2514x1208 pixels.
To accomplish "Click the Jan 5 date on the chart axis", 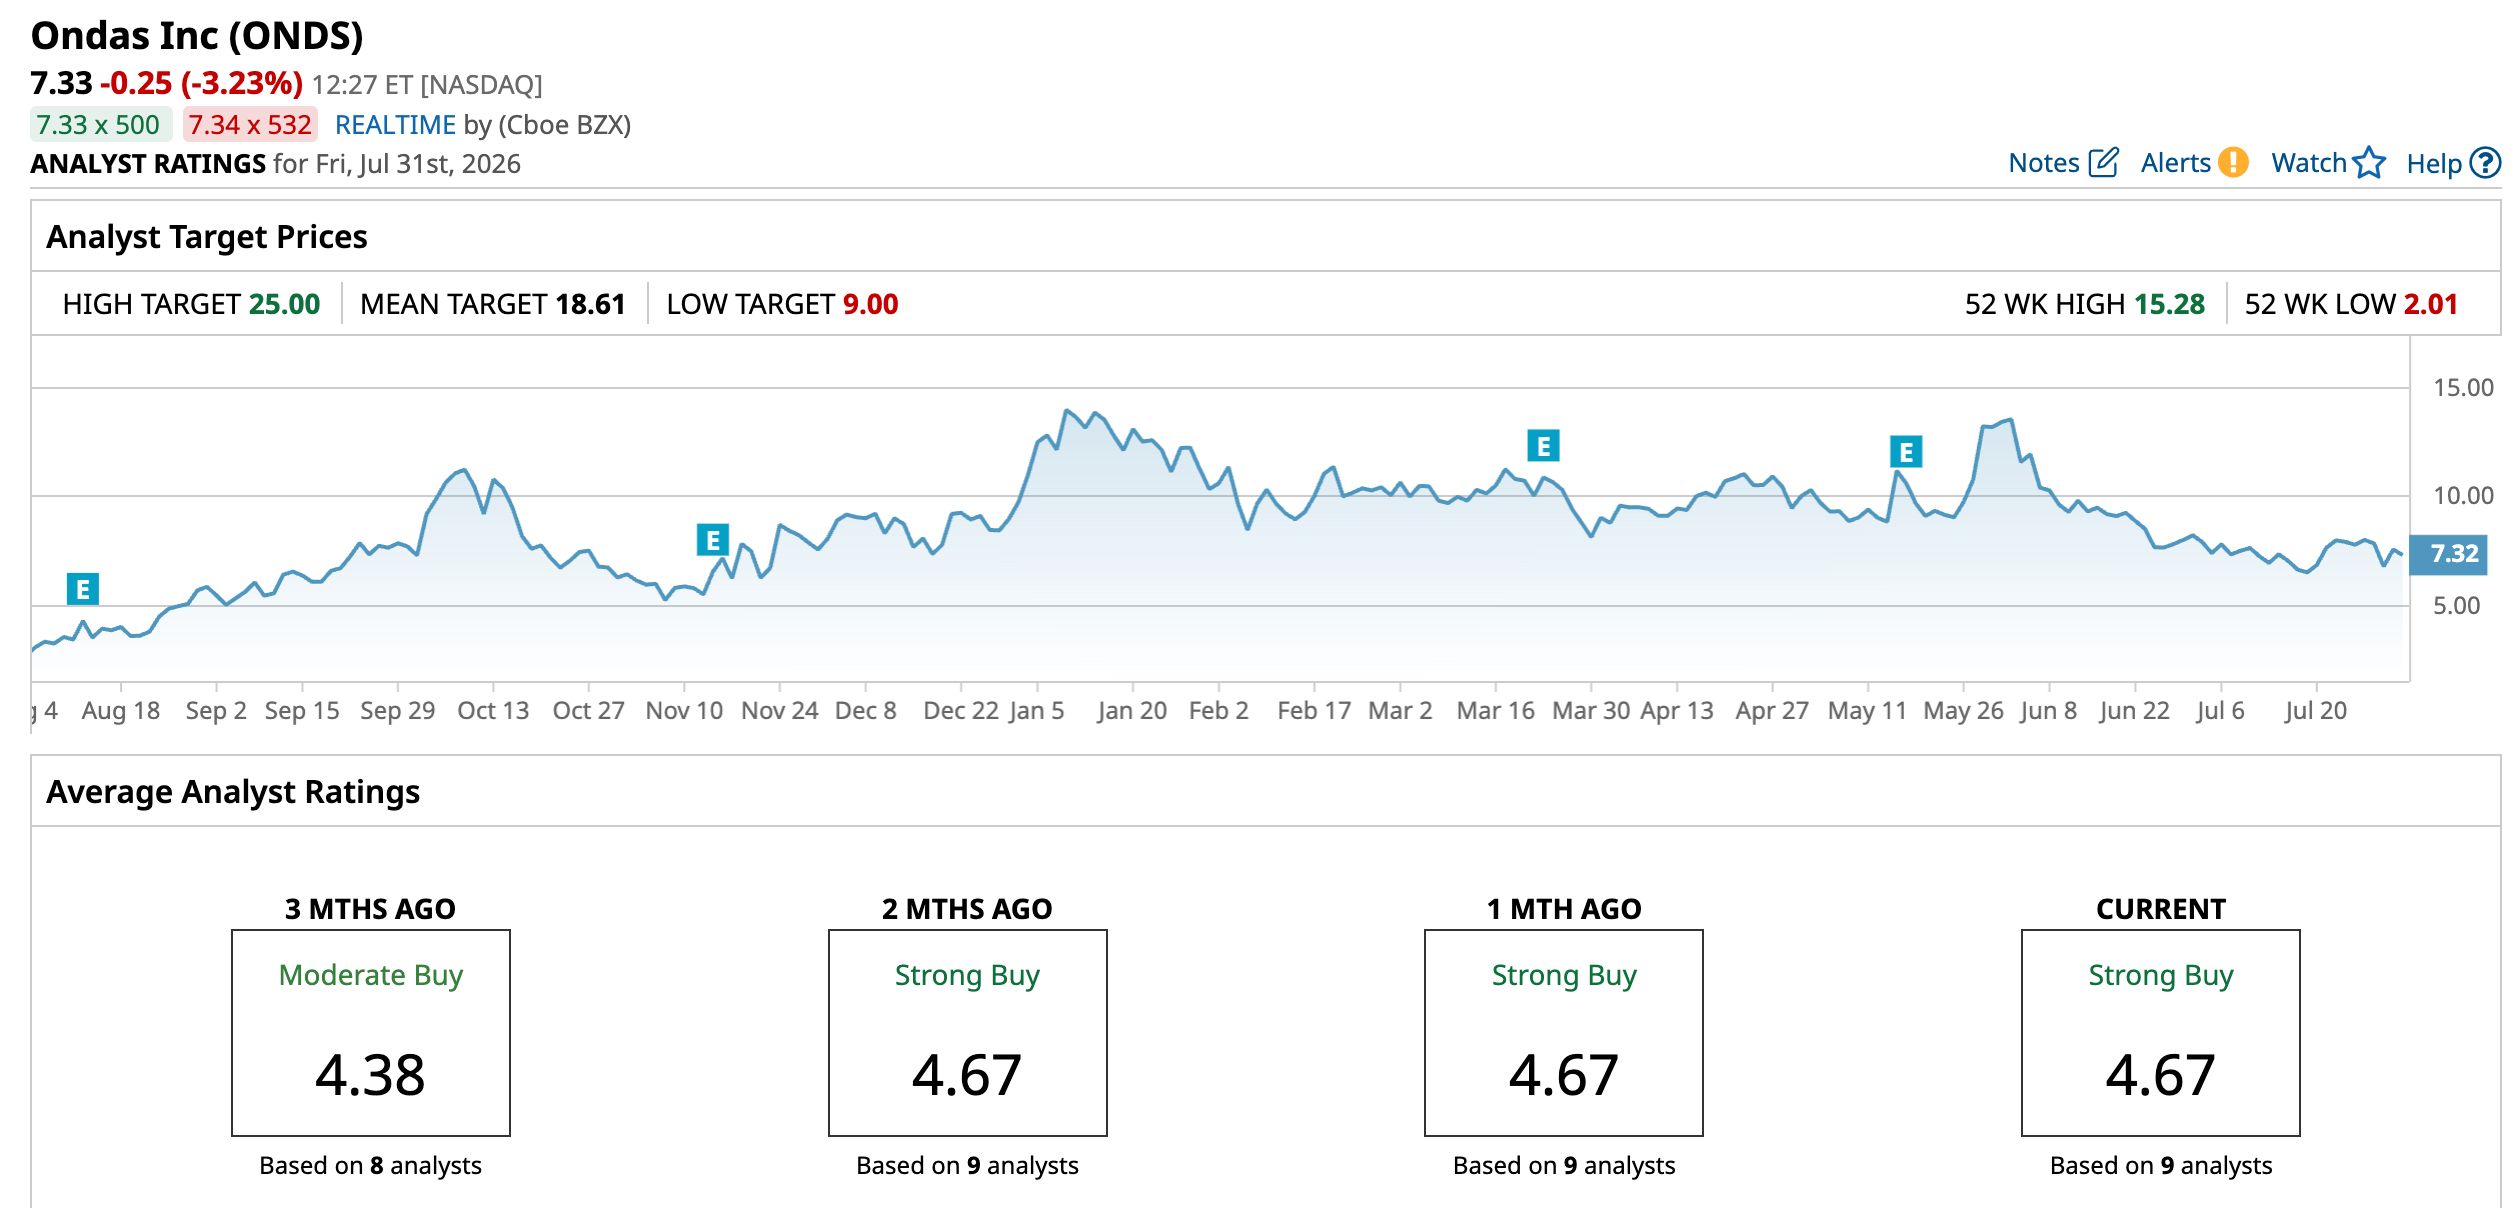I will pyautogui.click(x=1037, y=711).
